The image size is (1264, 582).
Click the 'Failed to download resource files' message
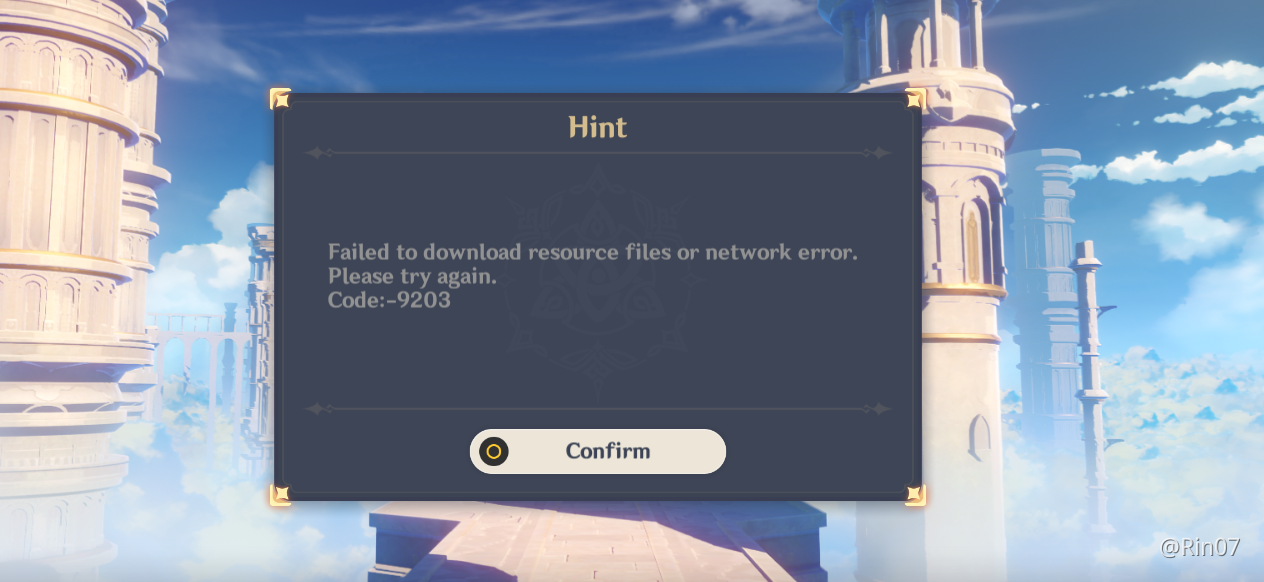(593, 253)
